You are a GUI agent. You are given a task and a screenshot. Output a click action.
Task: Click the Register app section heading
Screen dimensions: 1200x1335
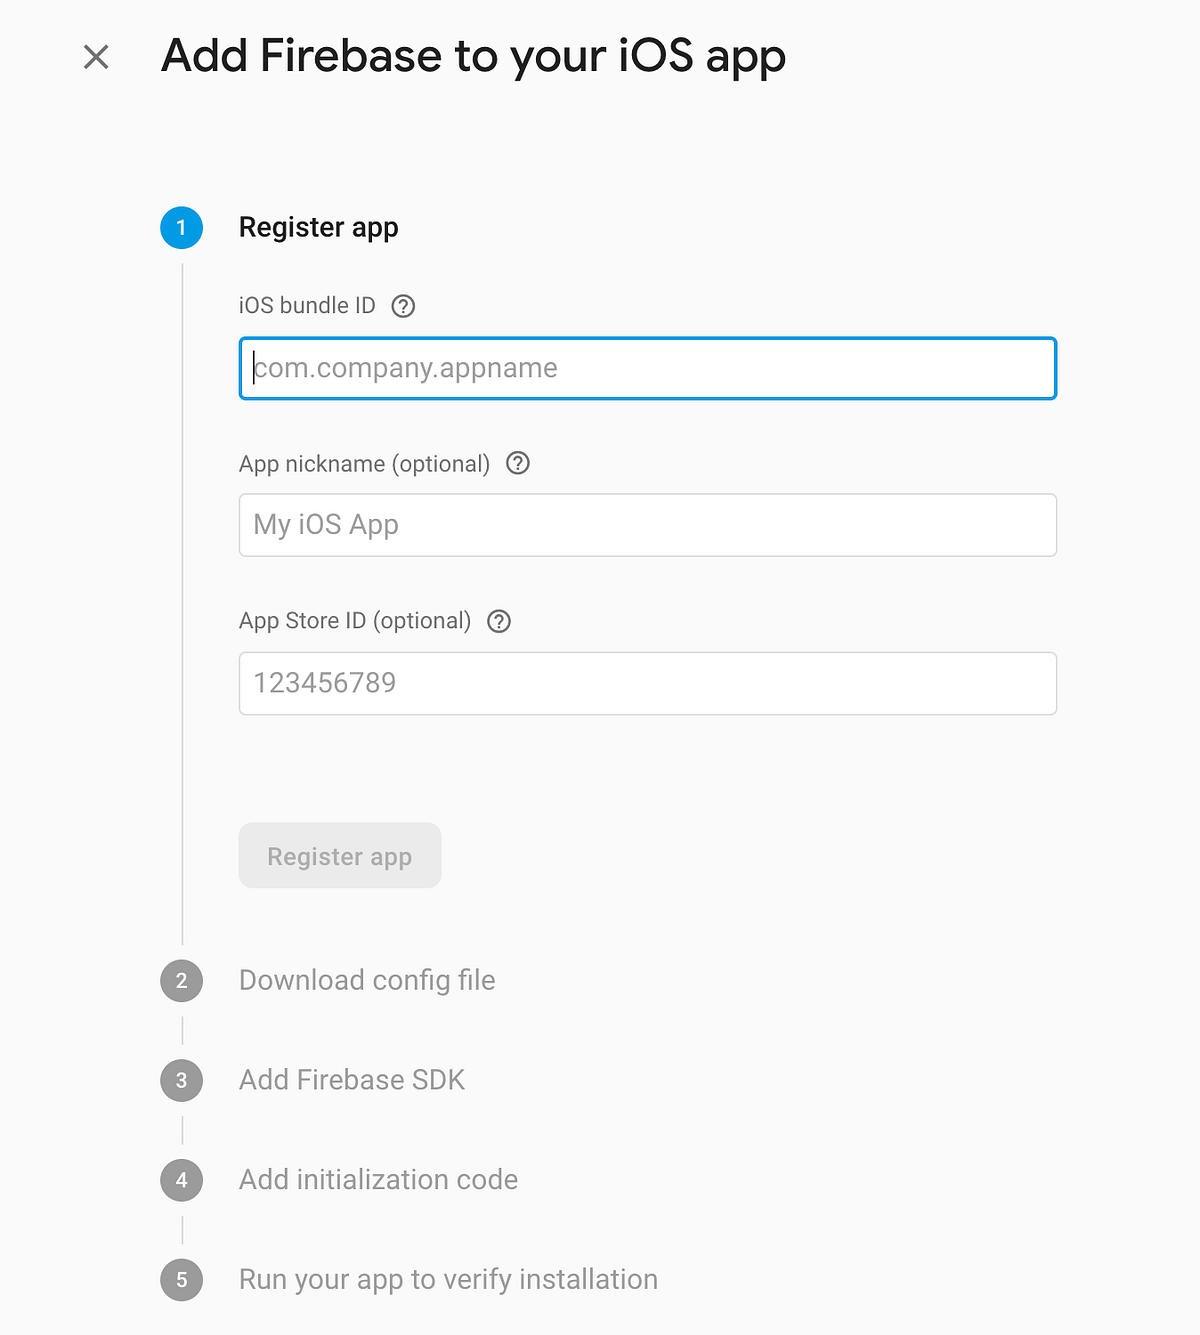click(318, 227)
